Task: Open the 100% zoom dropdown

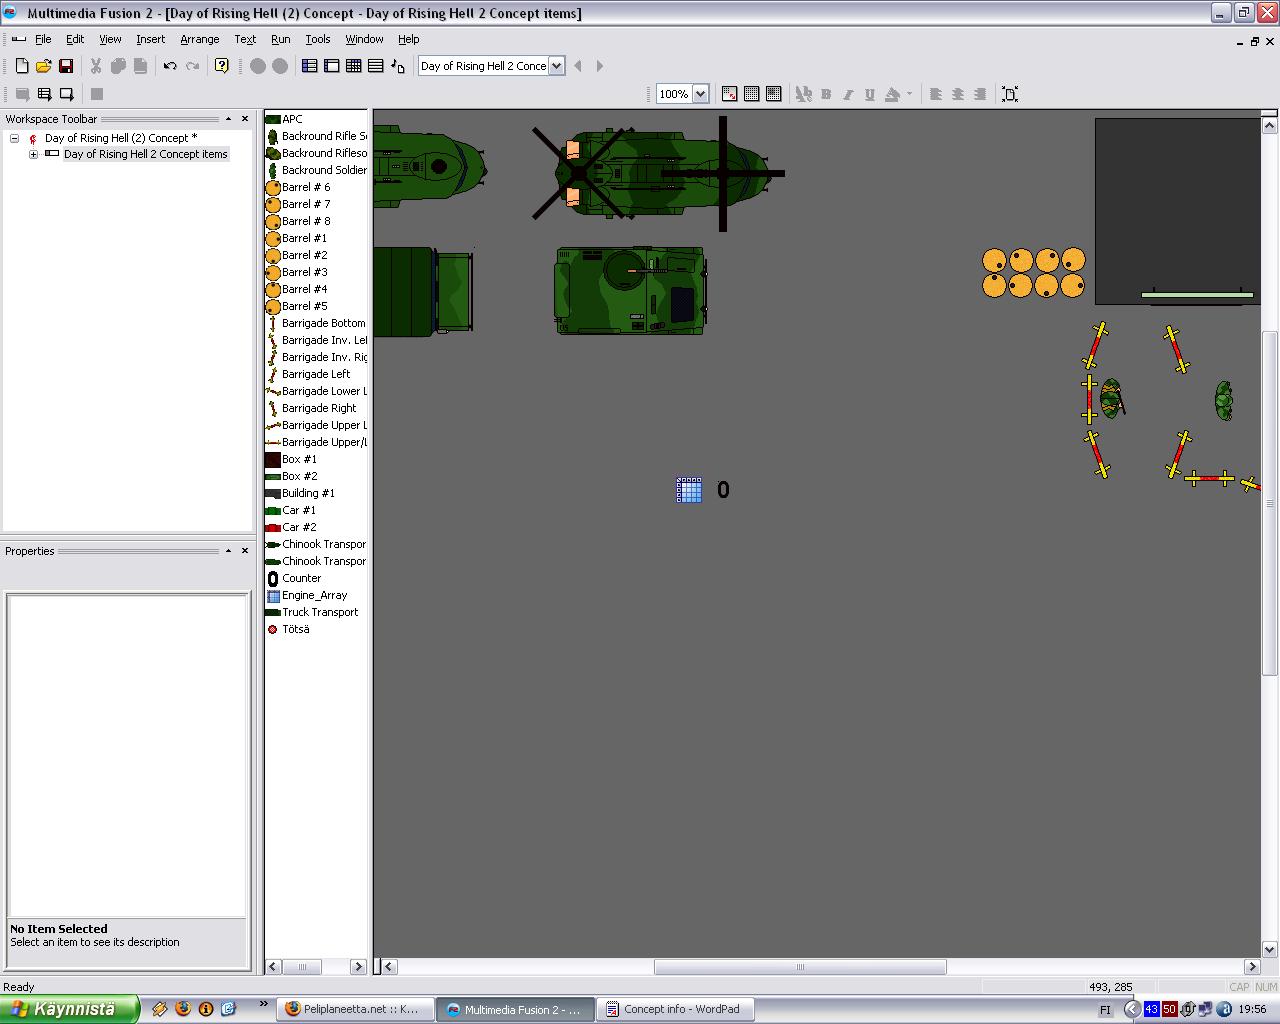Action: tap(700, 94)
